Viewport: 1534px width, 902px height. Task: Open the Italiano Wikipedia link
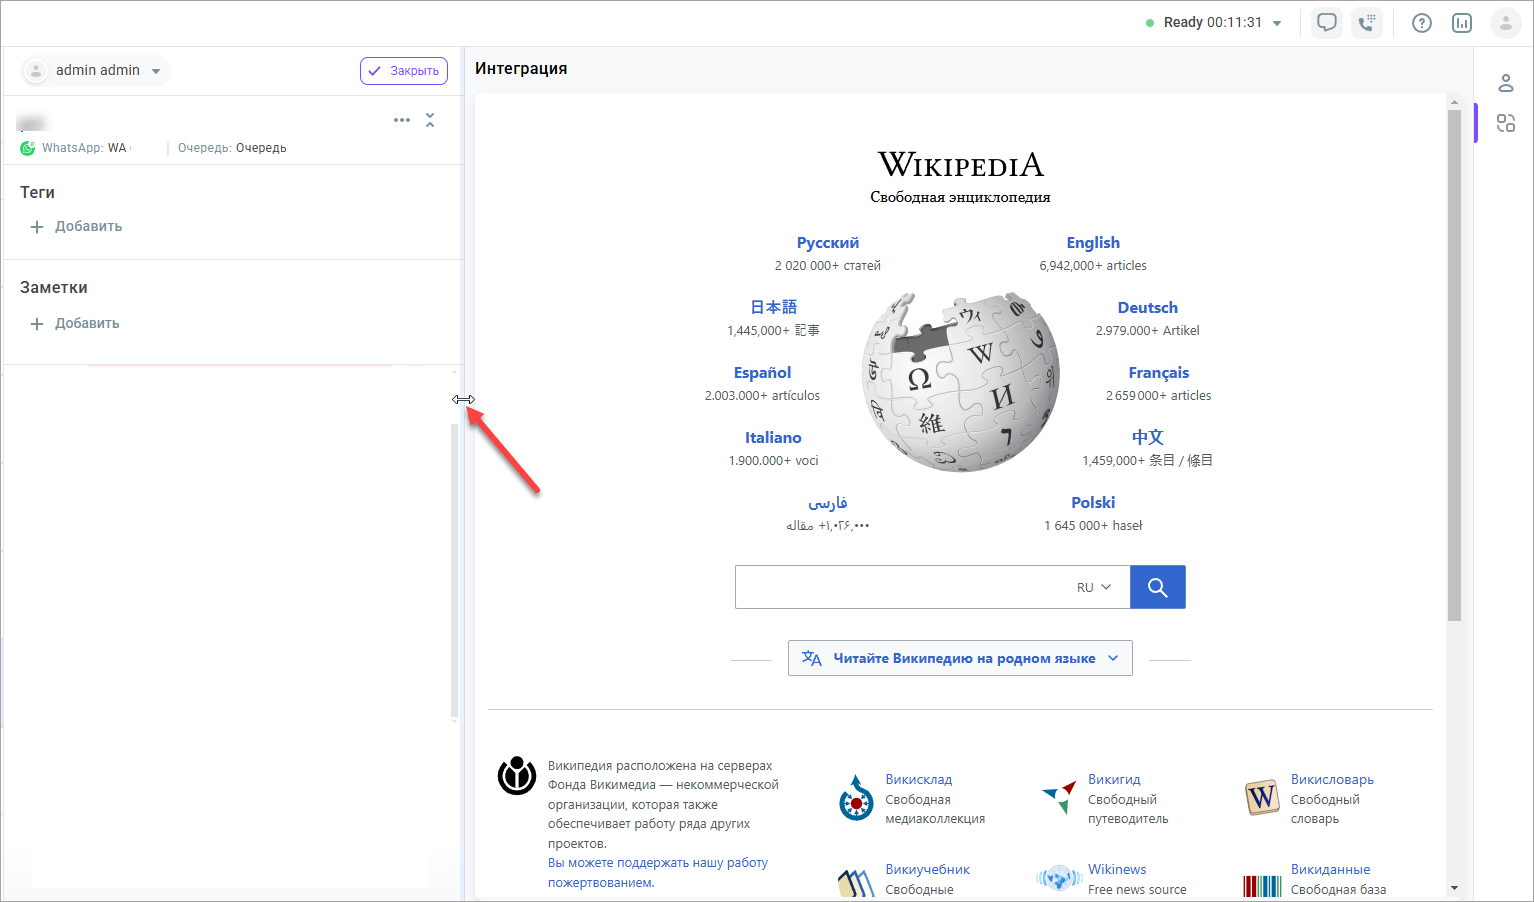click(x=773, y=438)
